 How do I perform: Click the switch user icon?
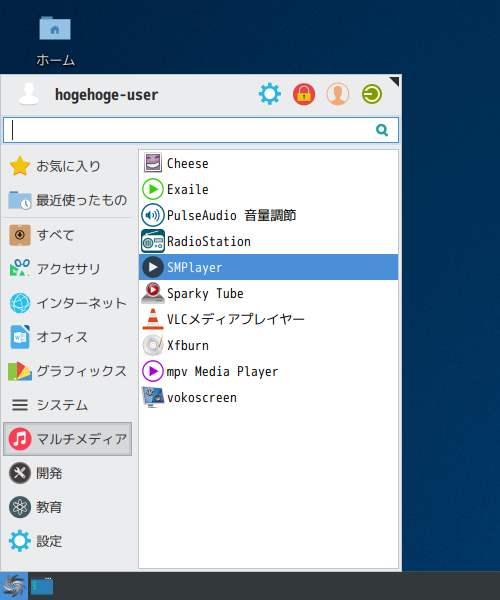coord(338,94)
